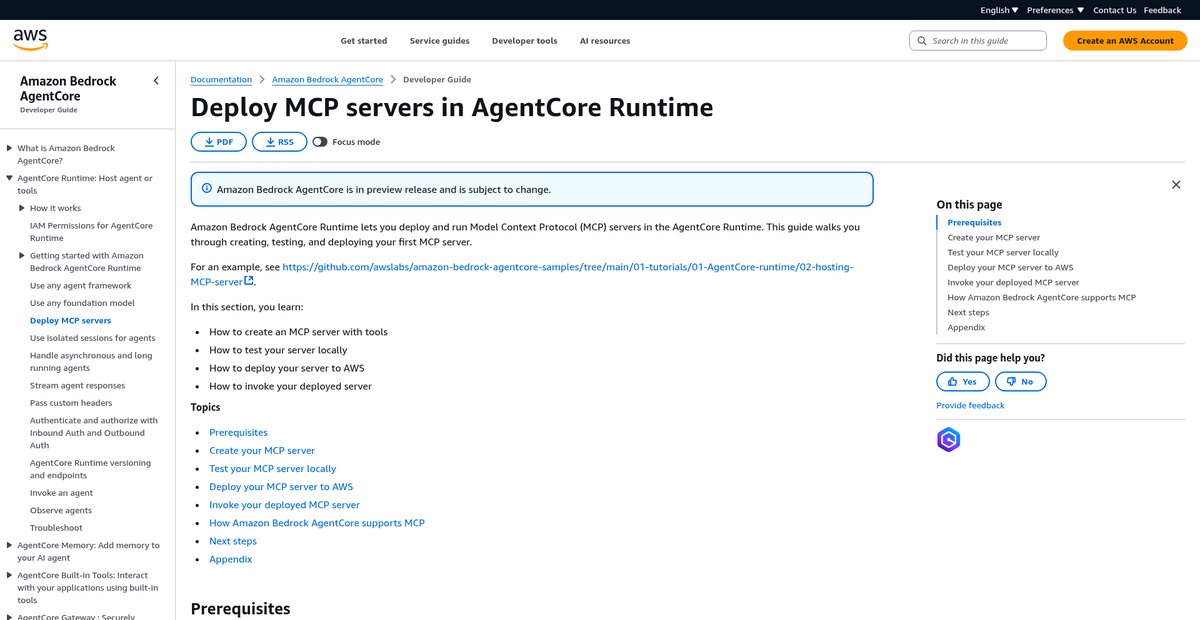
Task: Jump to Next steps in Topics list
Action: pyautogui.click(x=233, y=541)
